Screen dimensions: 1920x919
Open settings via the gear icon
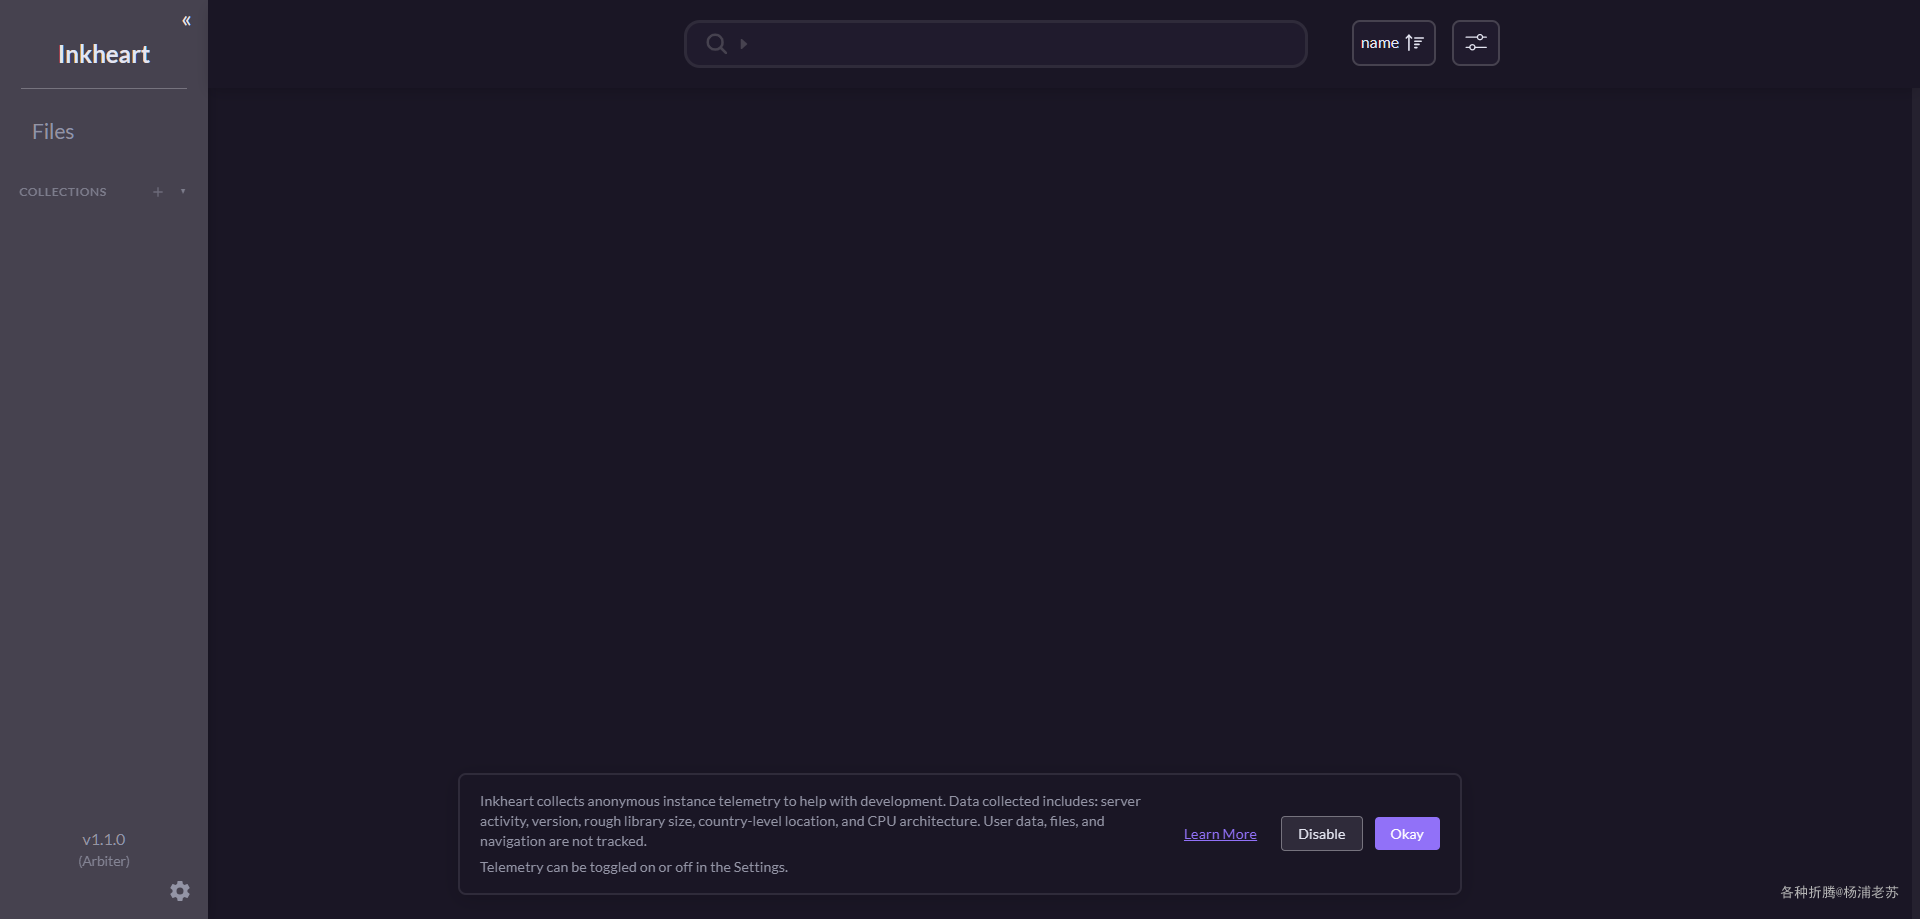point(180,891)
